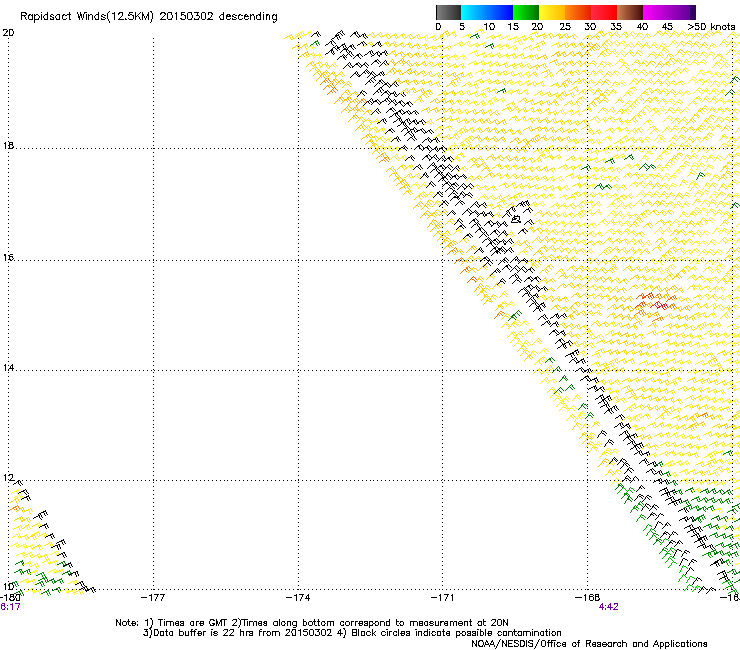The height and width of the screenshot is (650, 740).
Task: Click the latitude label '12' on the left axis
Action: click(8, 478)
